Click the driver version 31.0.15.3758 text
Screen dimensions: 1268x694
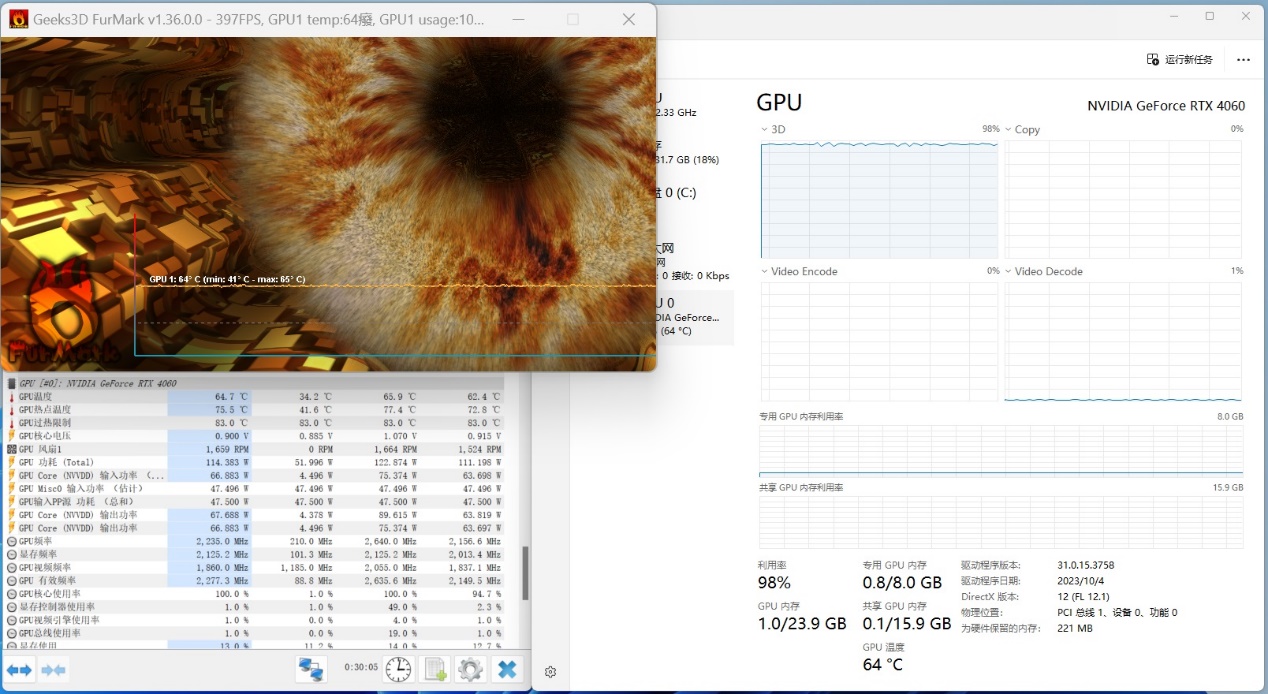(x=1086, y=565)
